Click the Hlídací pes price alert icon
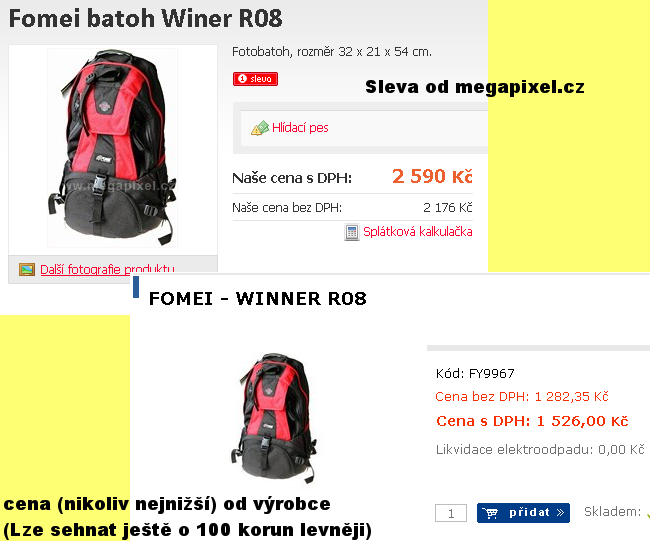 [x=260, y=128]
